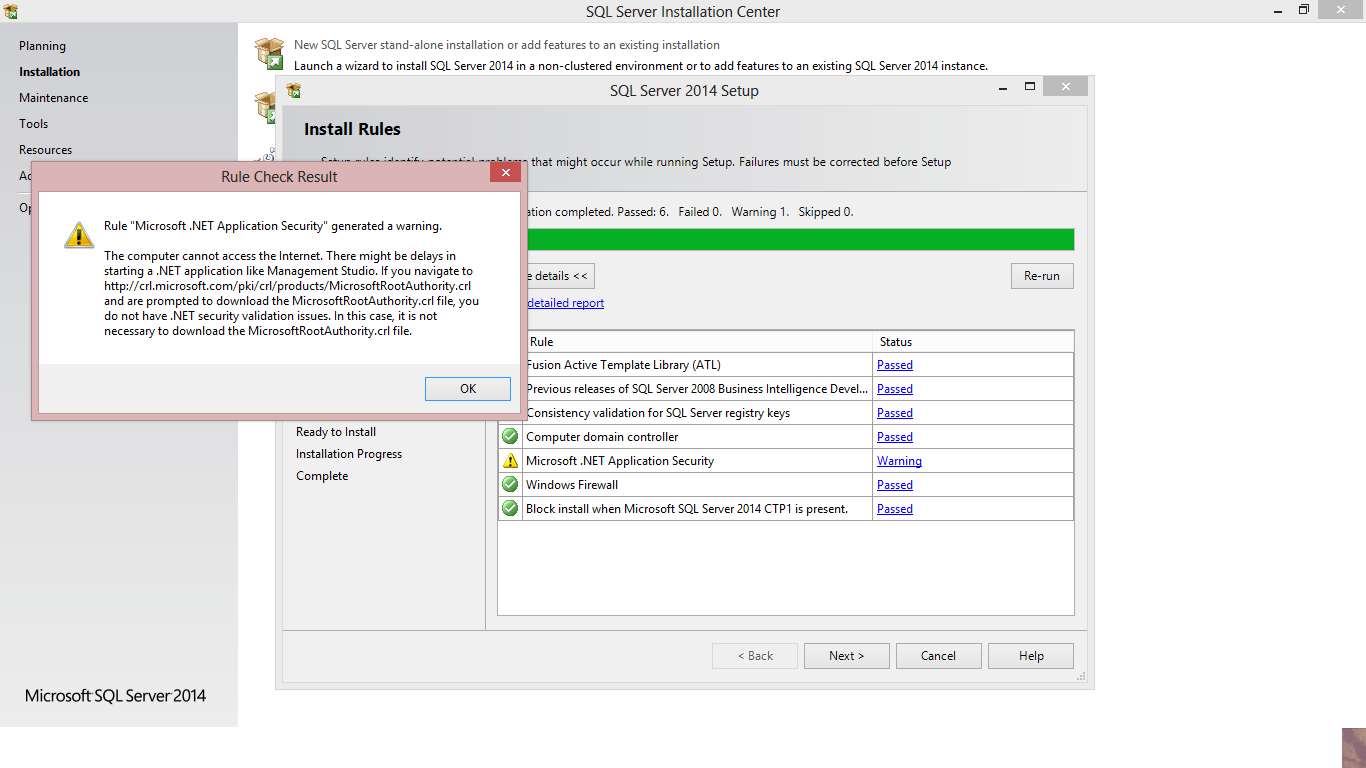Maximize the SQL Server 2014 Setup window
1366x768 pixels.
pos(1029,87)
